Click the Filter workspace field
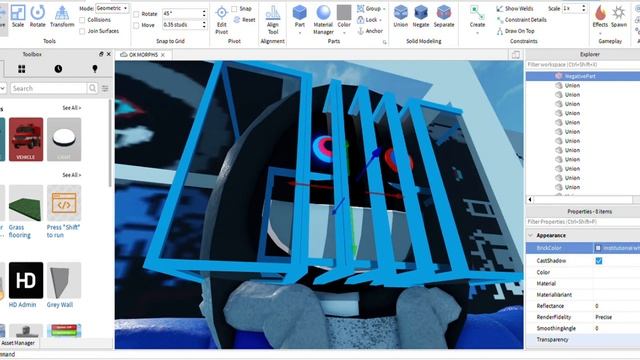Screen dimensions: 640x360 pos(583,64)
